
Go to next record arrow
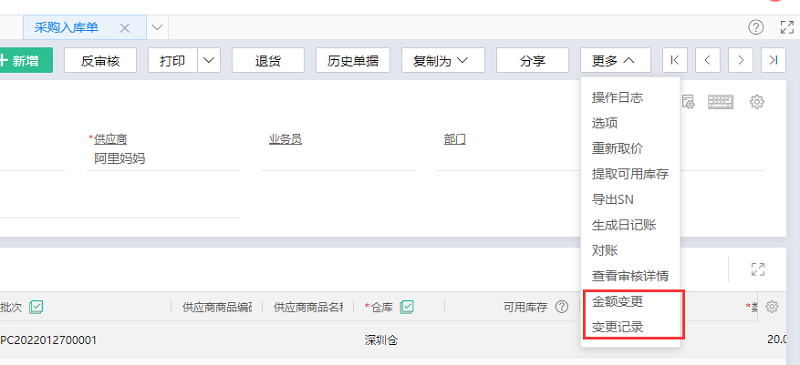(x=740, y=60)
